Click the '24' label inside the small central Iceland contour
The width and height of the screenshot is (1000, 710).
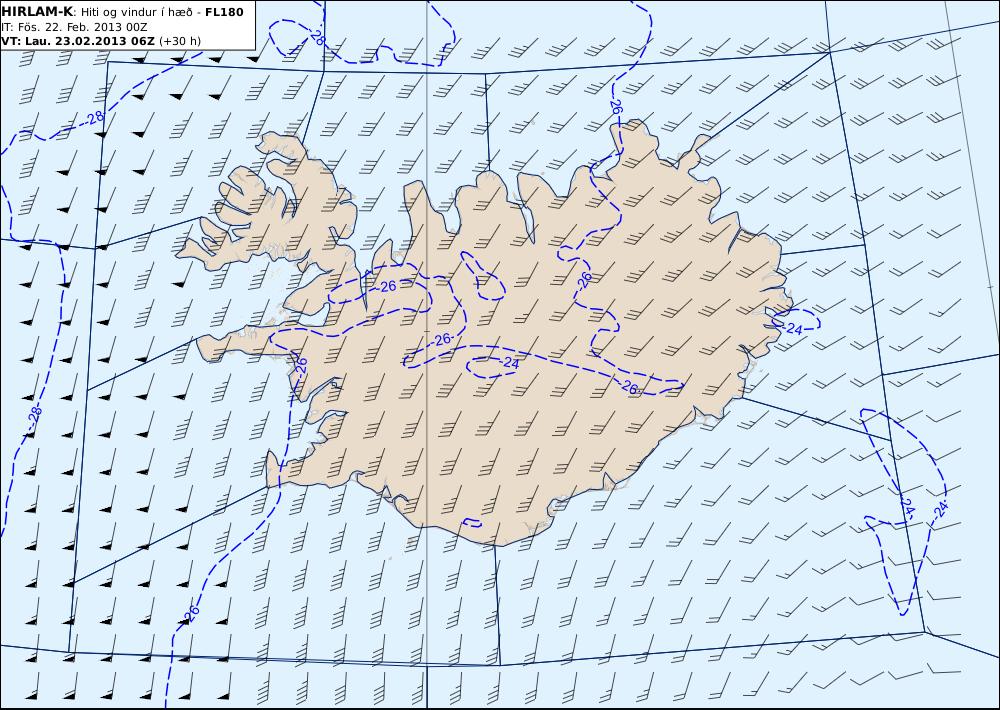click(x=511, y=363)
